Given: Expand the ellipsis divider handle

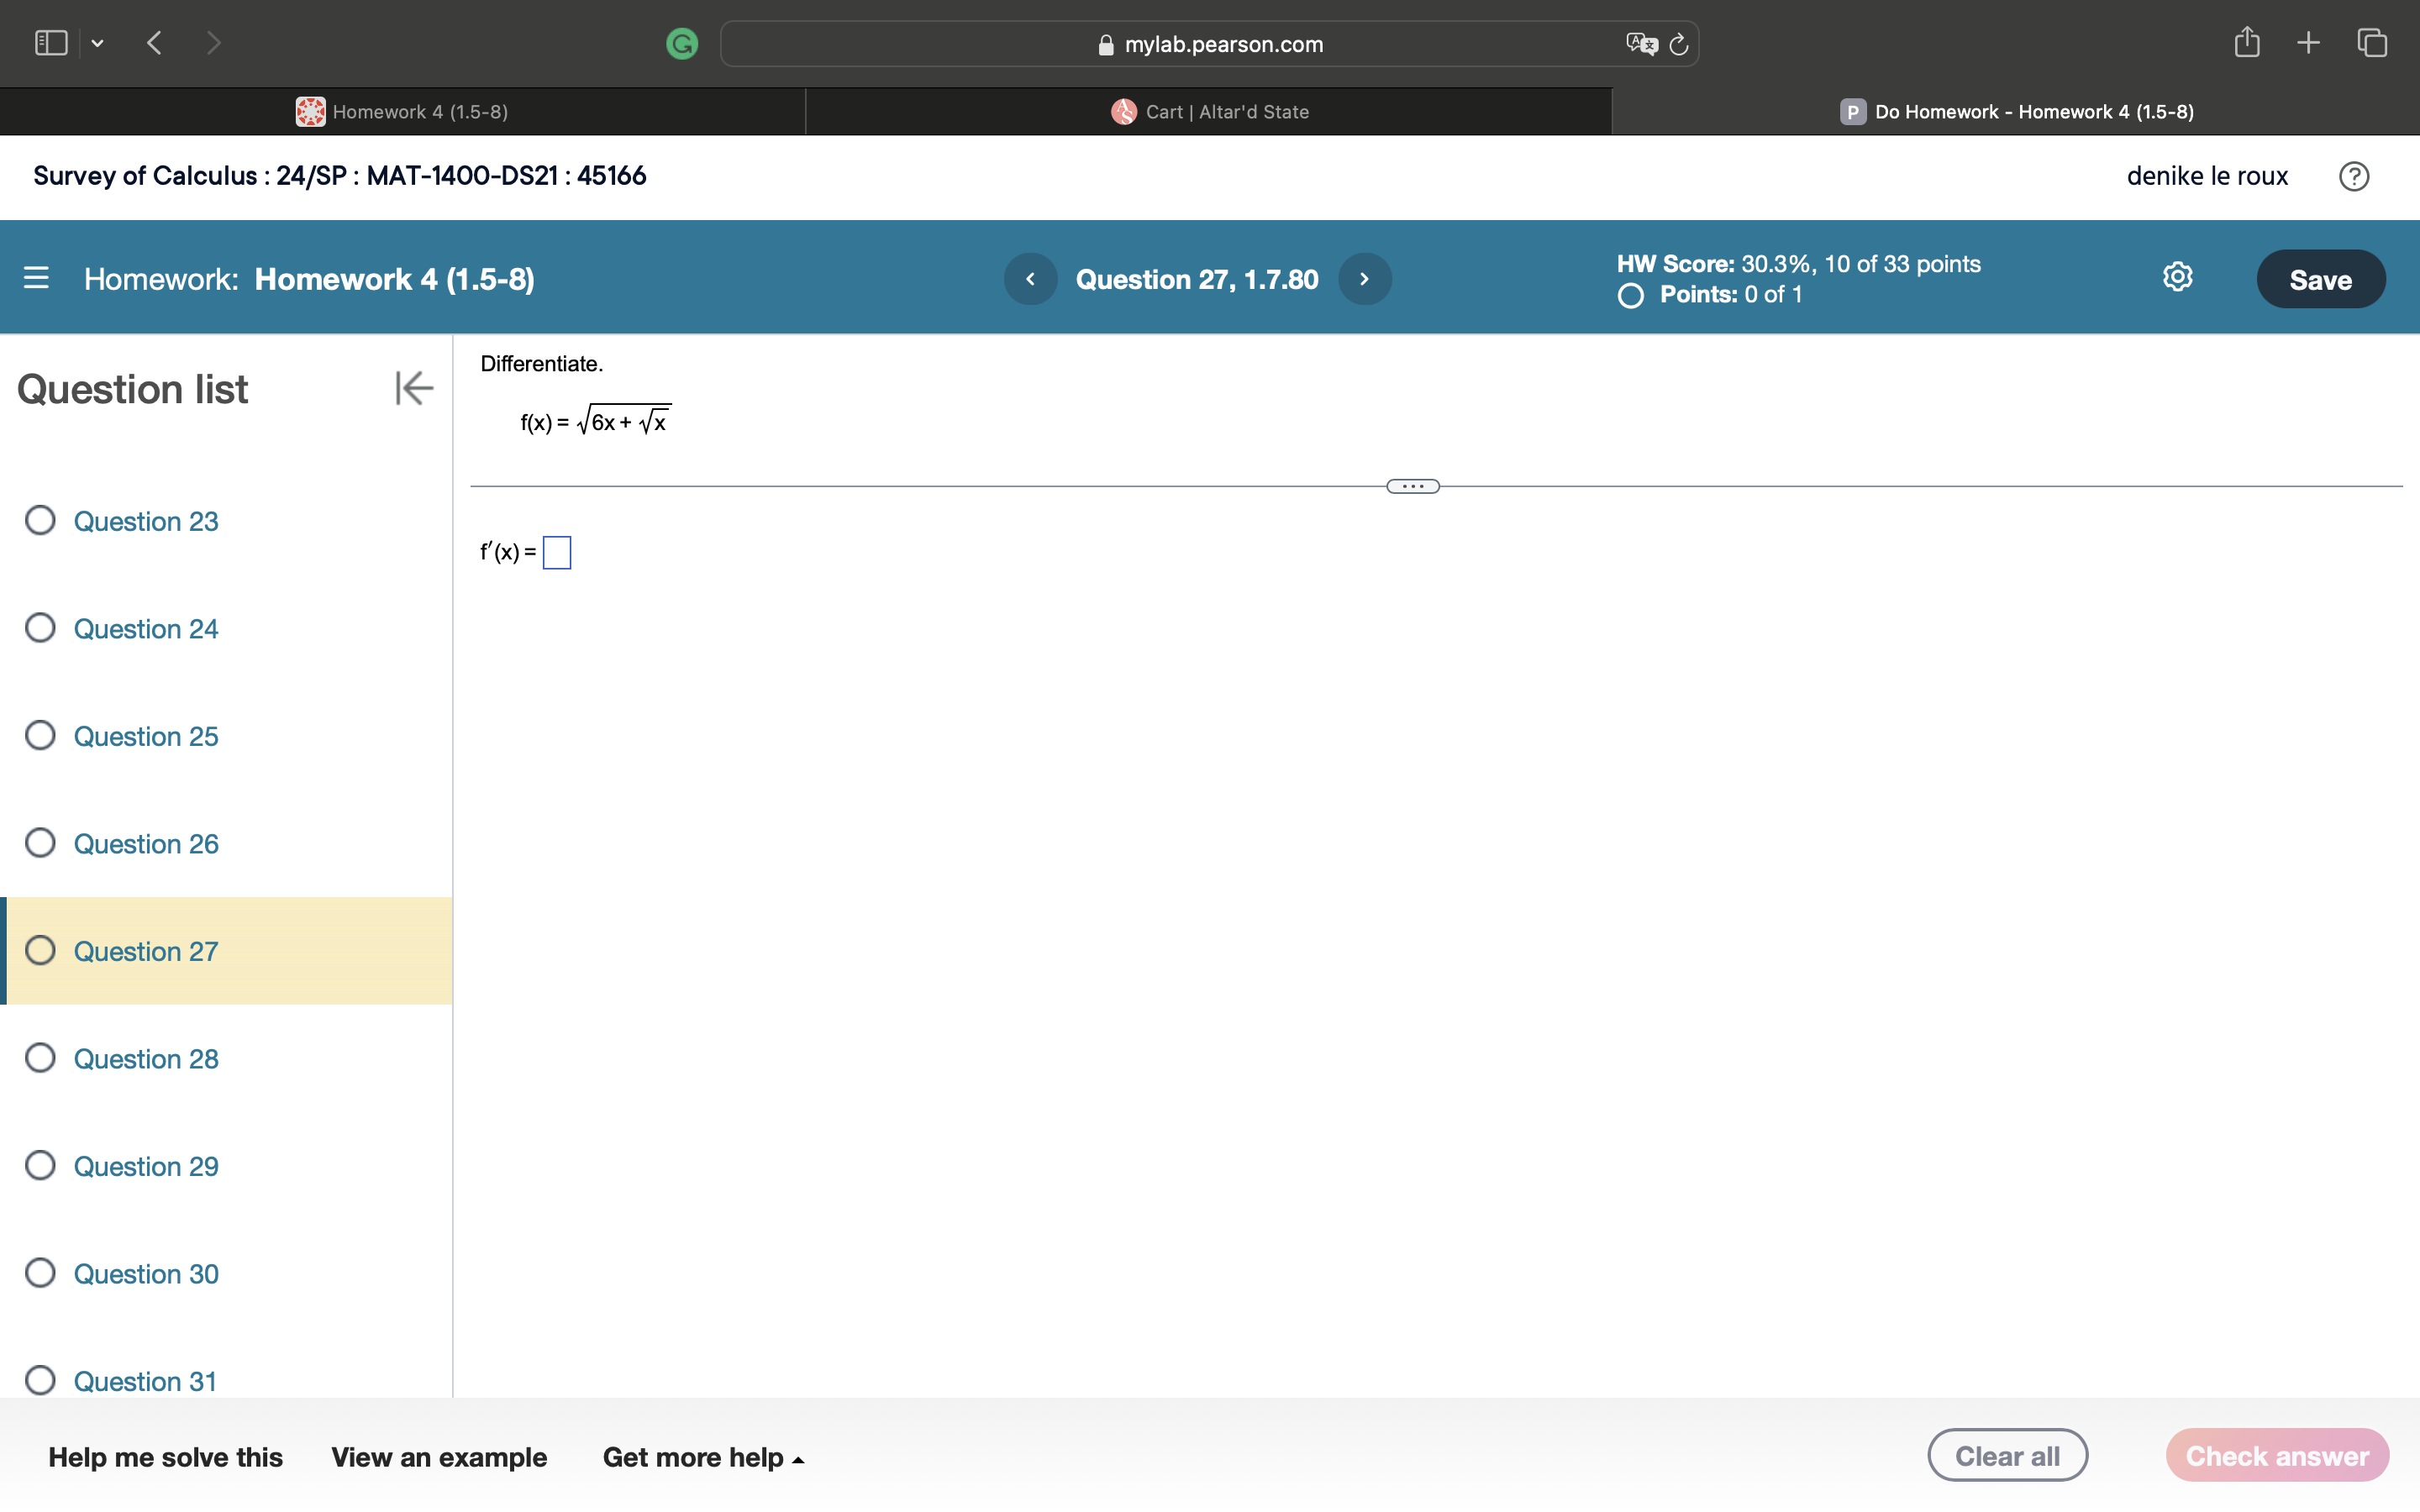Looking at the screenshot, I should 1412,487.
